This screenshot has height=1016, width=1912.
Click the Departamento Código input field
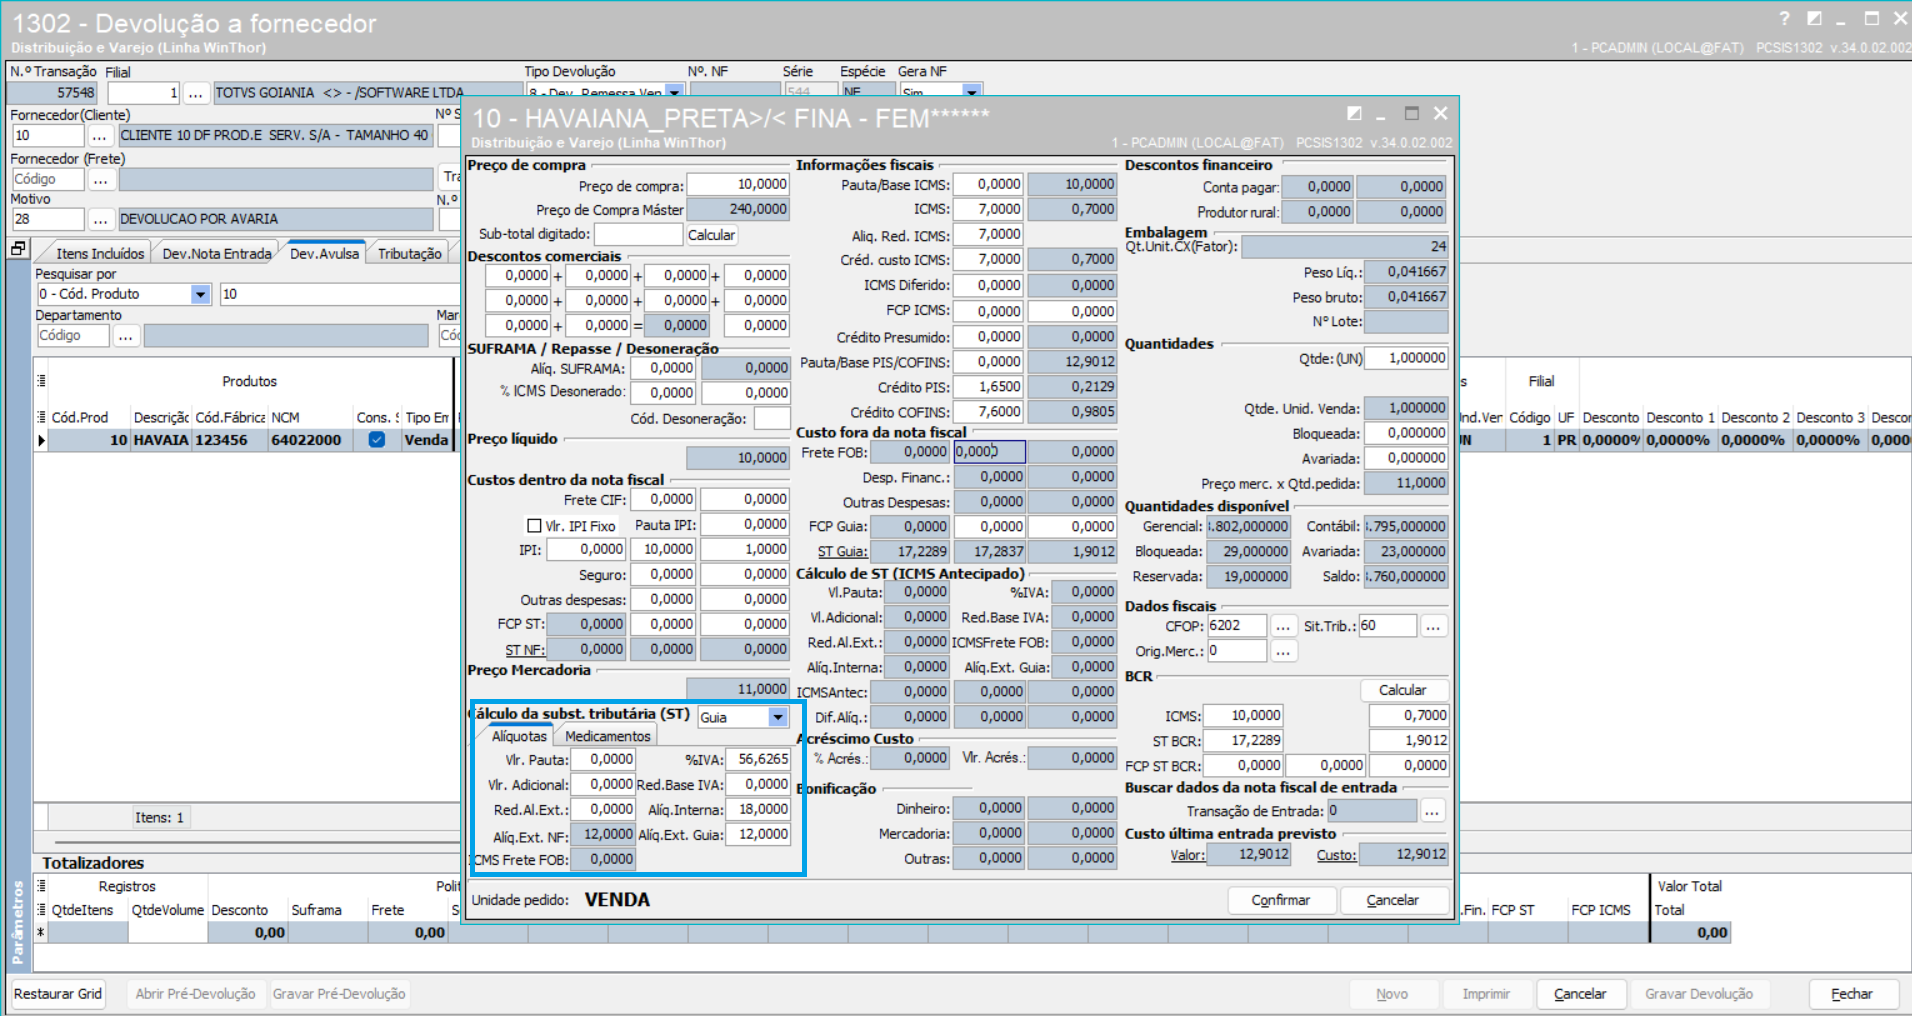(x=73, y=336)
